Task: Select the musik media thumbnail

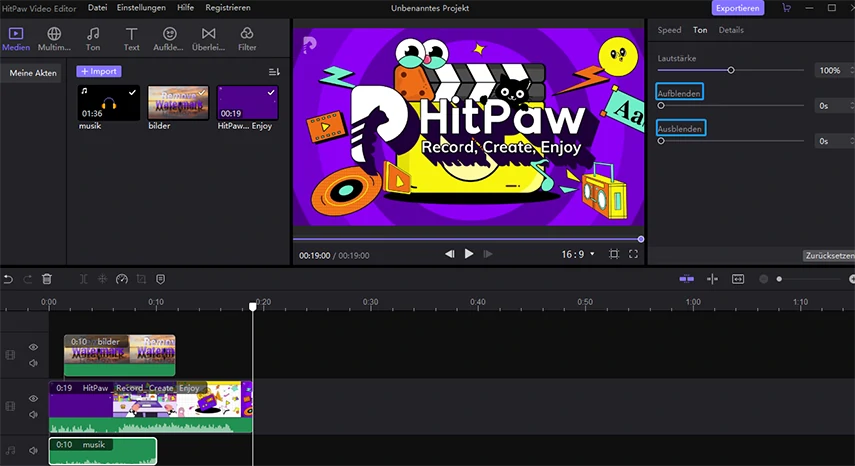Action: point(109,102)
